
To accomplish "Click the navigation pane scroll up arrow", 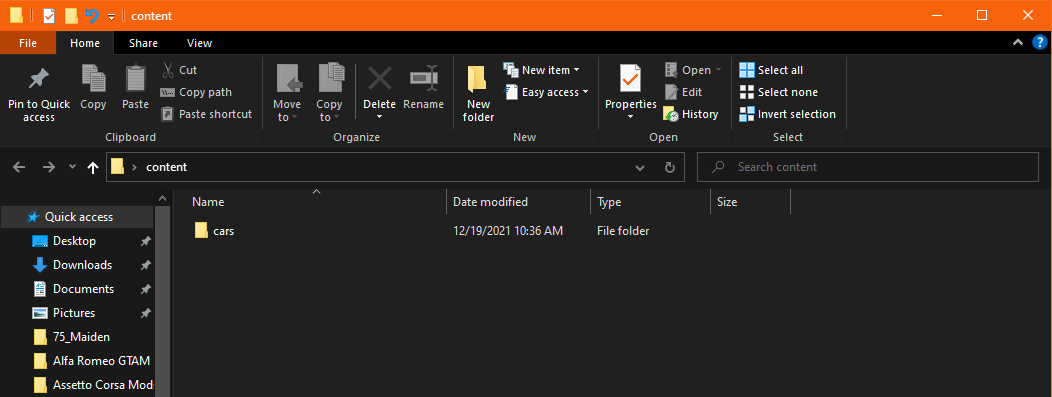I will pyautogui.click(x=162, y=198).
